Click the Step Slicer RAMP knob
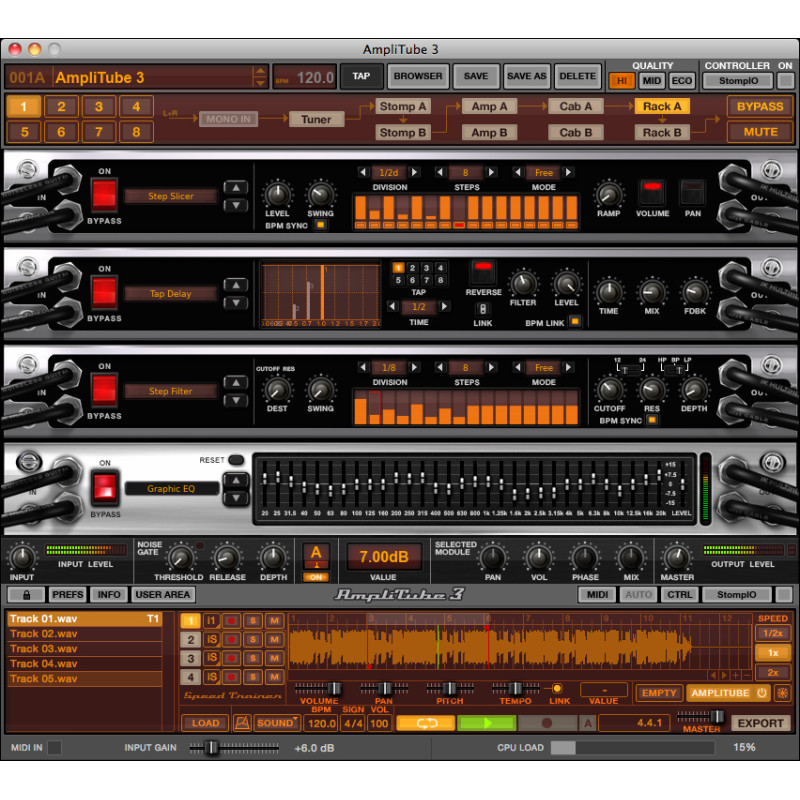 click(x=609, y=194)
